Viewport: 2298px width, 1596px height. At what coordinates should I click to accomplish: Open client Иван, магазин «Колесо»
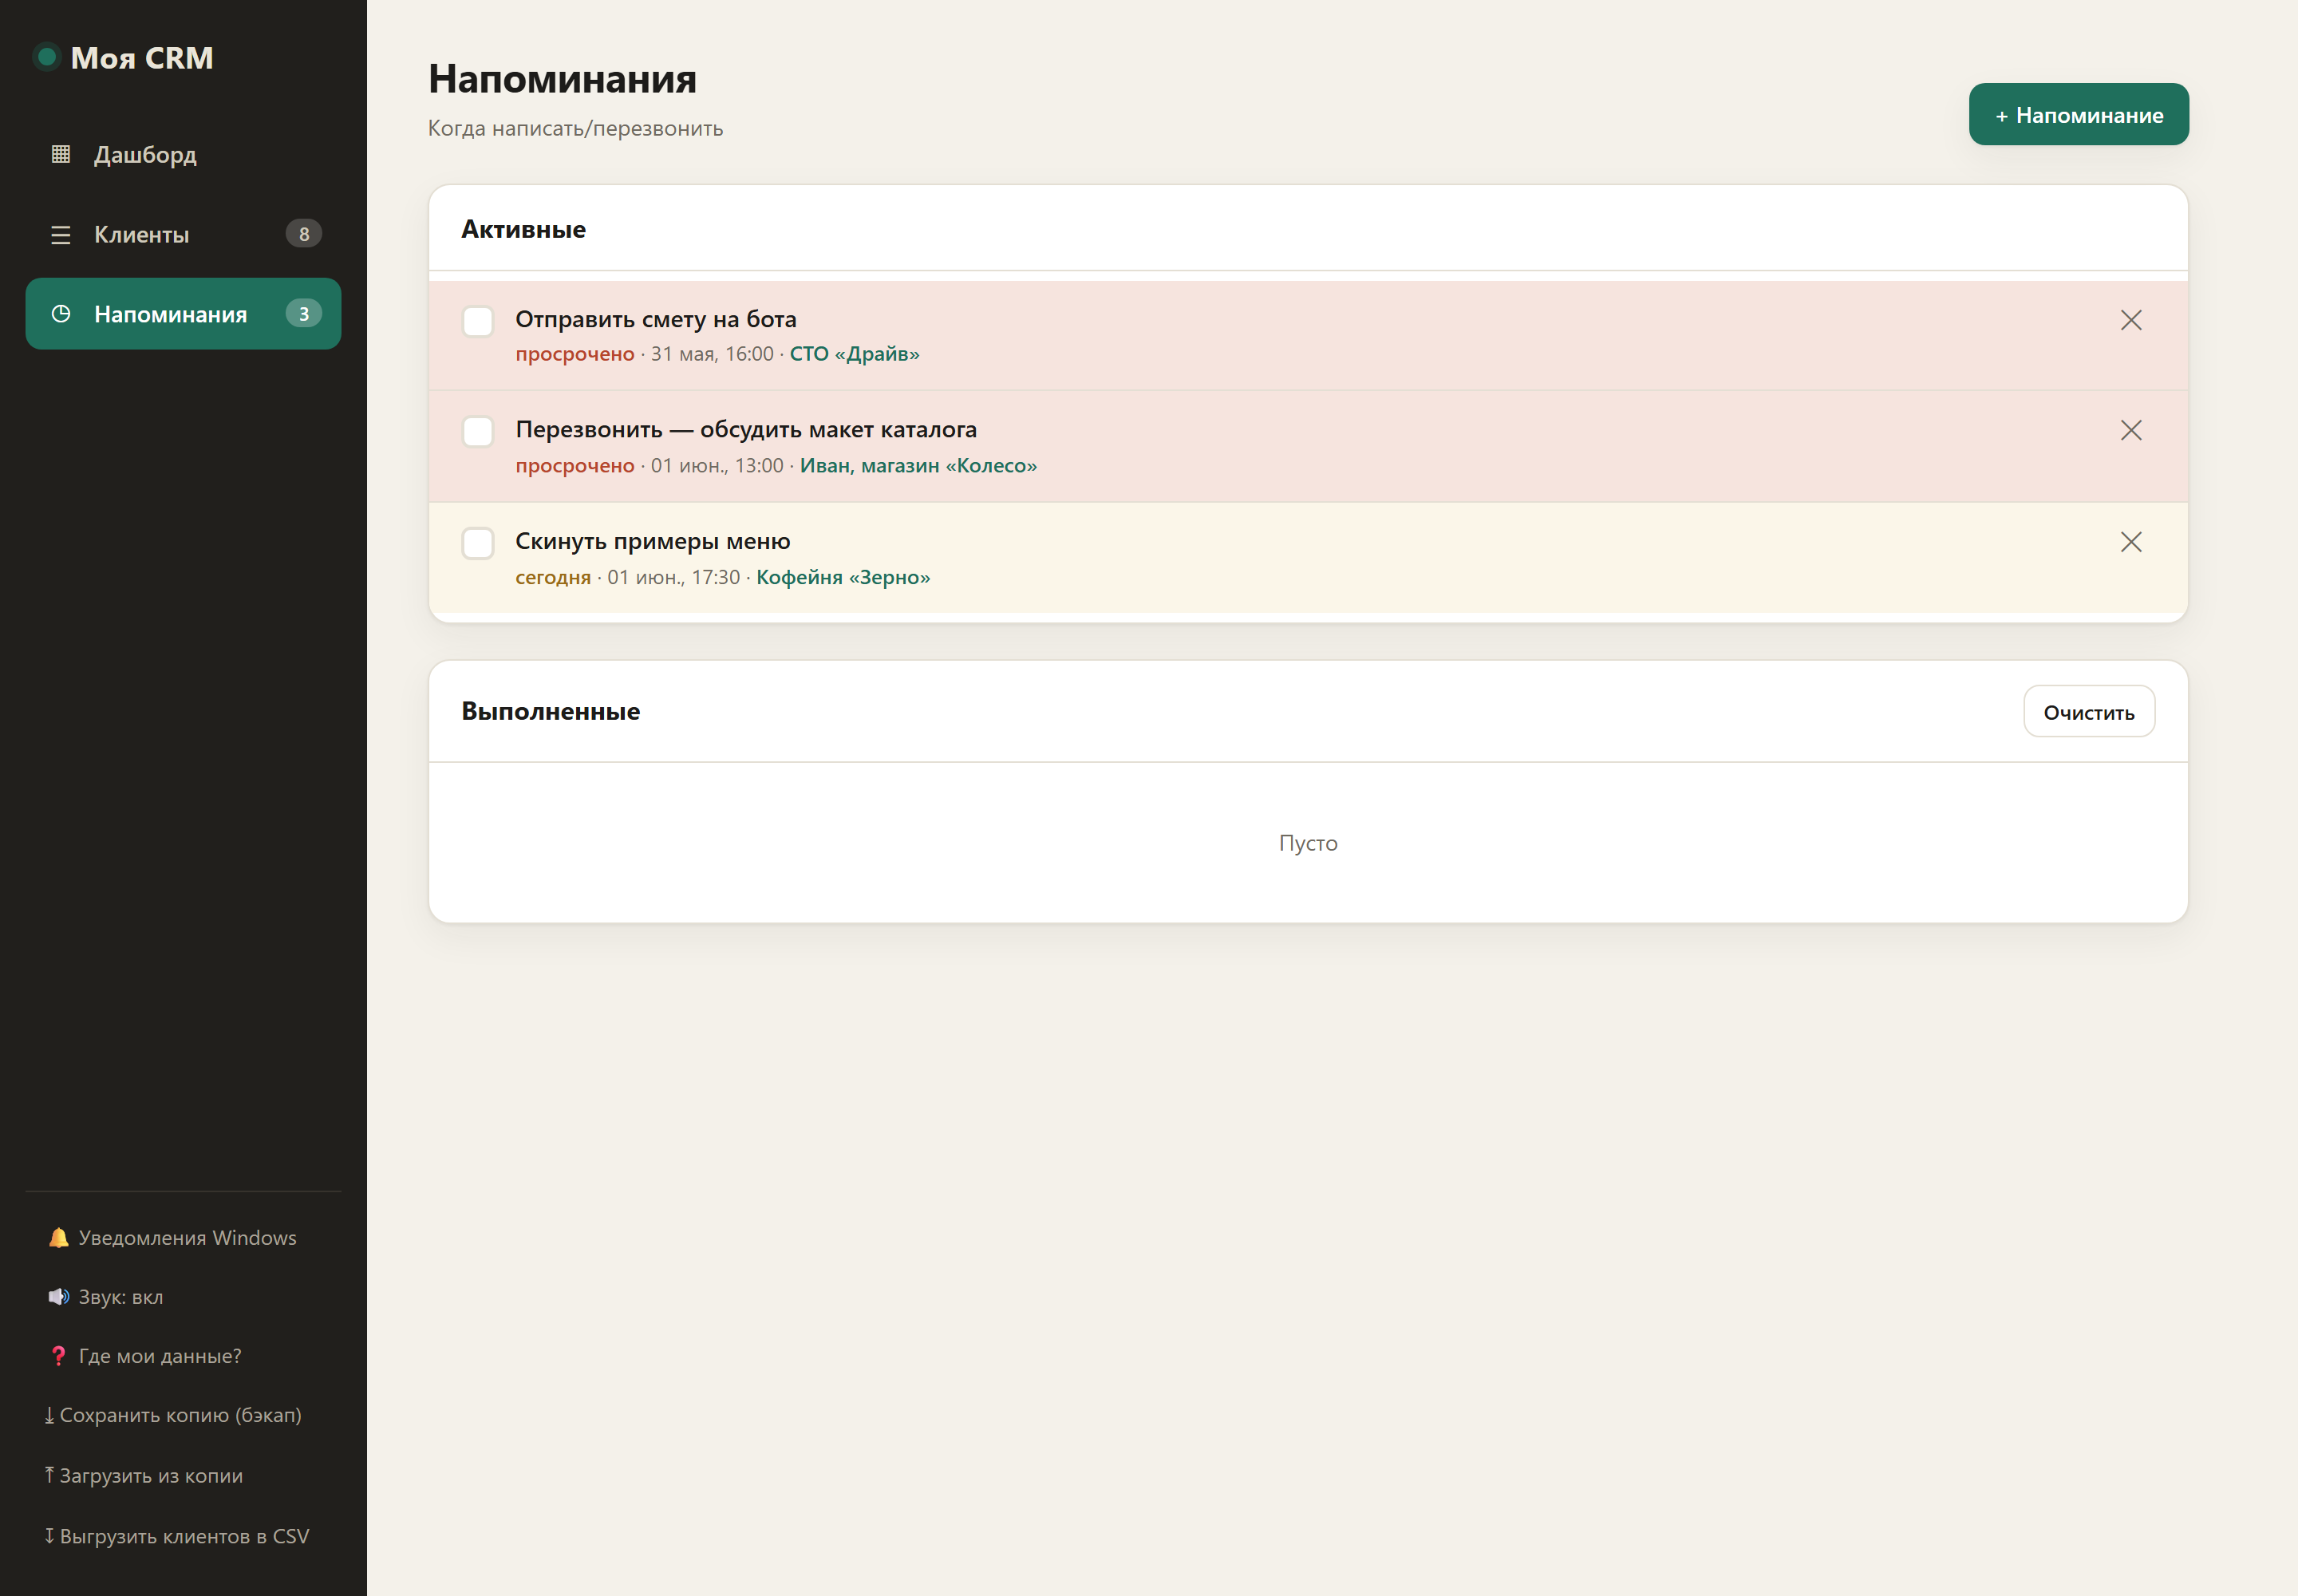pyautogui.click(x=918, y=466)
